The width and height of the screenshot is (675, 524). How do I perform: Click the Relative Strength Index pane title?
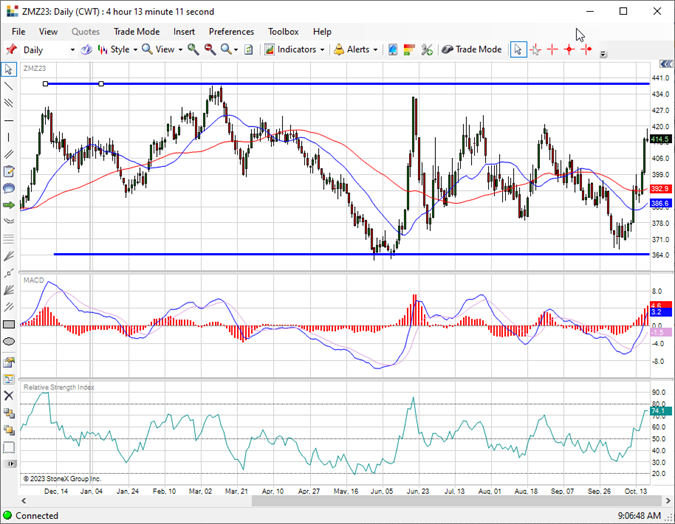coord(59,387)
